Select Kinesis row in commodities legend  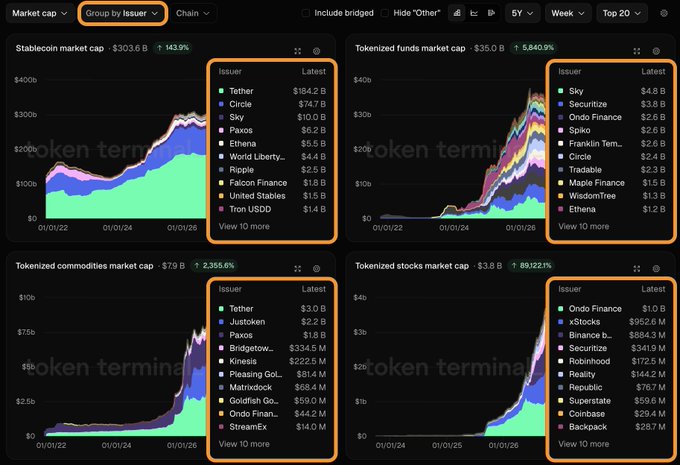point(272,361)
